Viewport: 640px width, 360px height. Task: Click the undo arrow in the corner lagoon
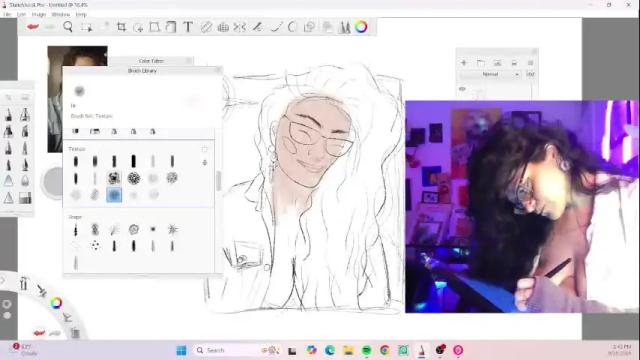point(39,333)
